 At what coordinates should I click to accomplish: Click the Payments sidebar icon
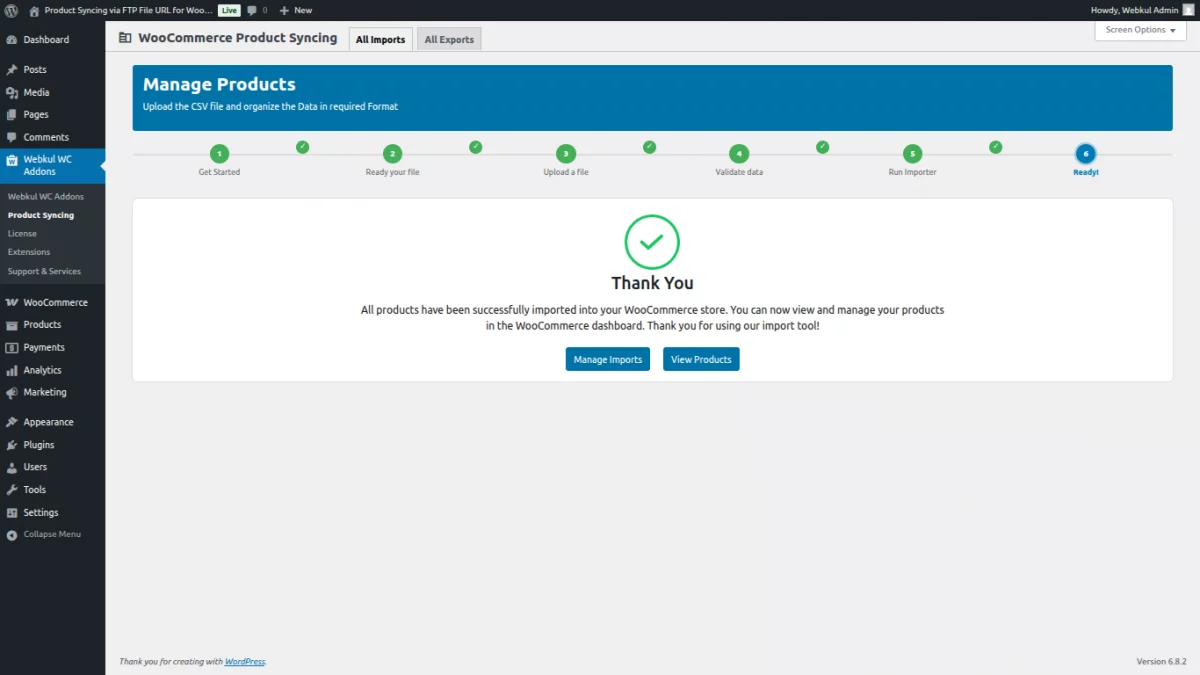pyautogui.click(x=14, y=347)
